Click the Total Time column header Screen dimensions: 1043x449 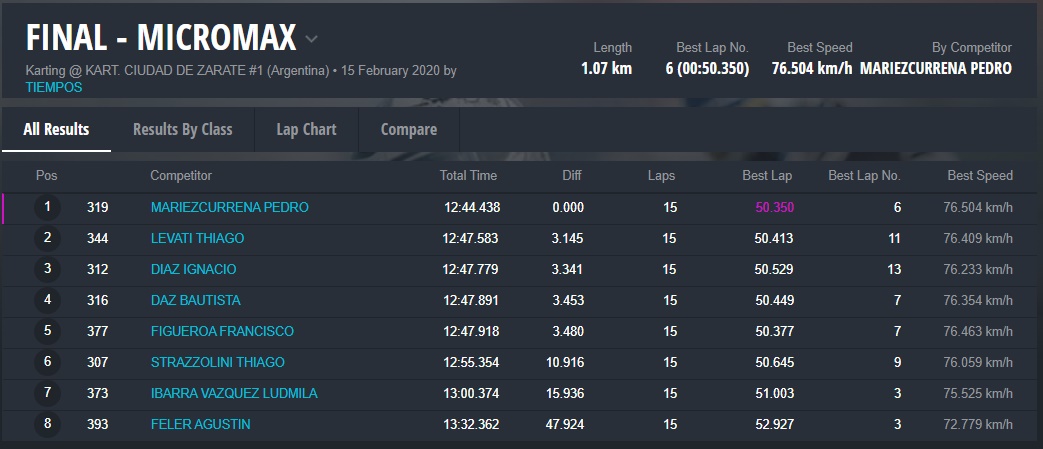click(468, 176)
